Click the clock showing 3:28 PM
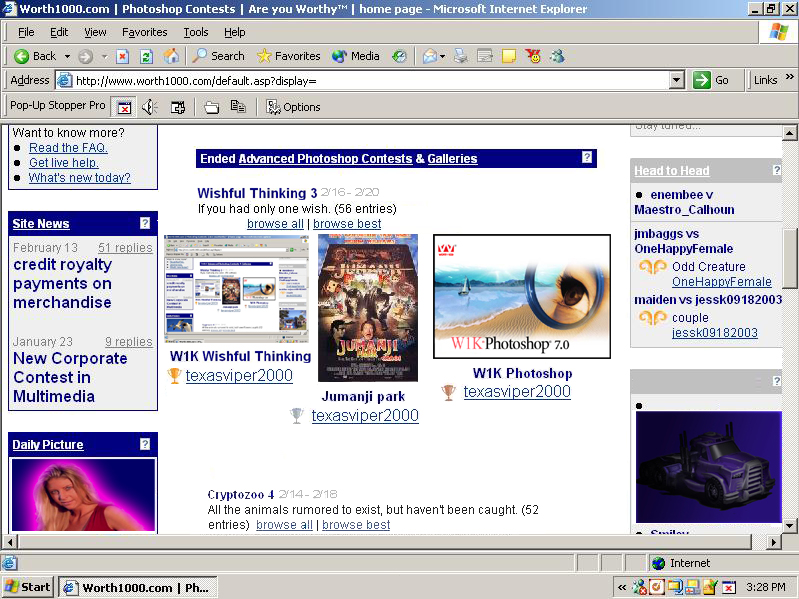The height and width of the screenshot is (599, 799). click(x=766, y=587)
